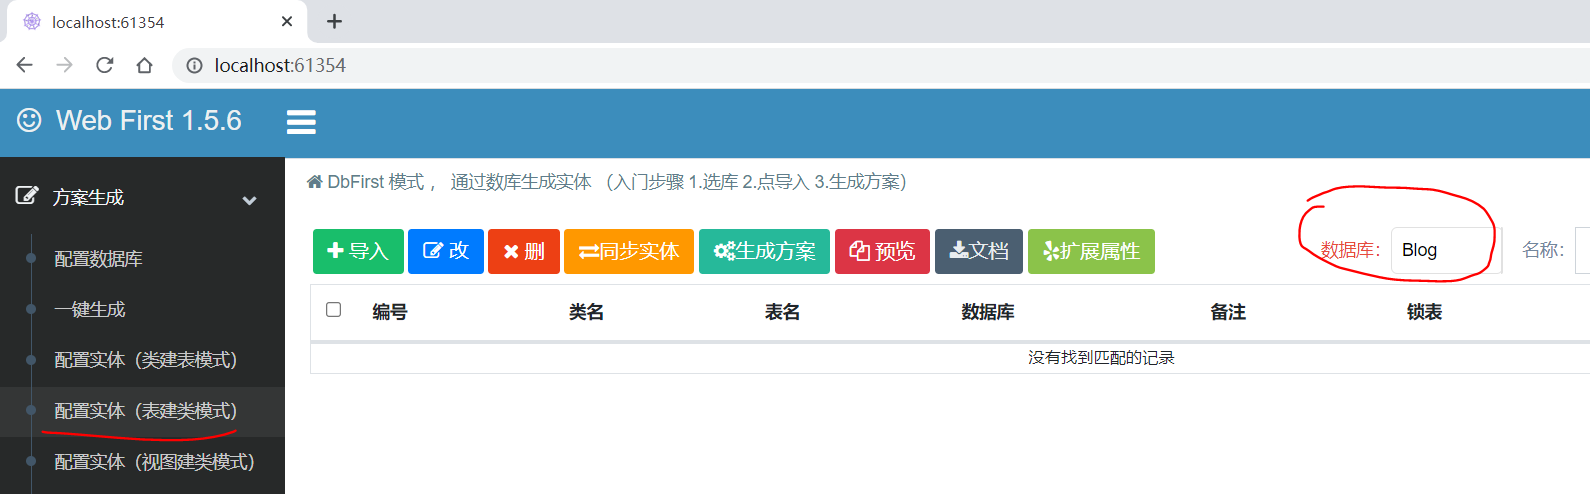Open the 数据库 dropdown showing Blog
1590x494 pixels.
click(x=1446, y=250)
